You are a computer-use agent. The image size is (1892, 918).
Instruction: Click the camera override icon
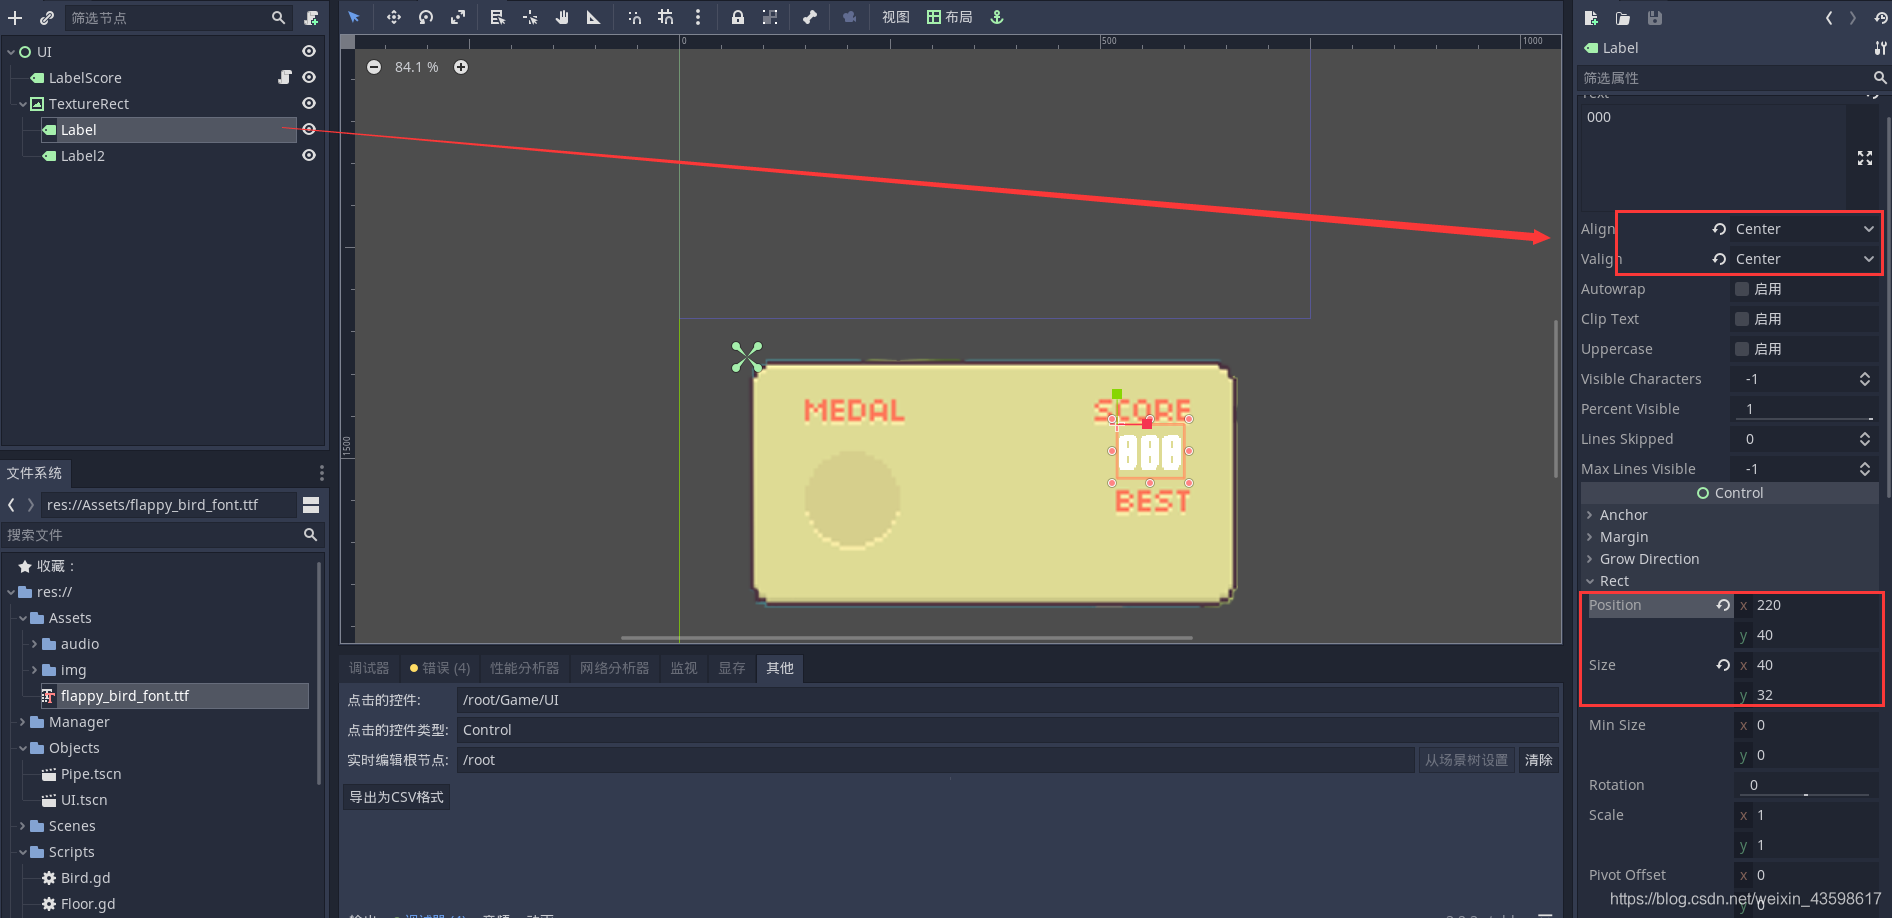pyautogui.click(x=849, y=17)
